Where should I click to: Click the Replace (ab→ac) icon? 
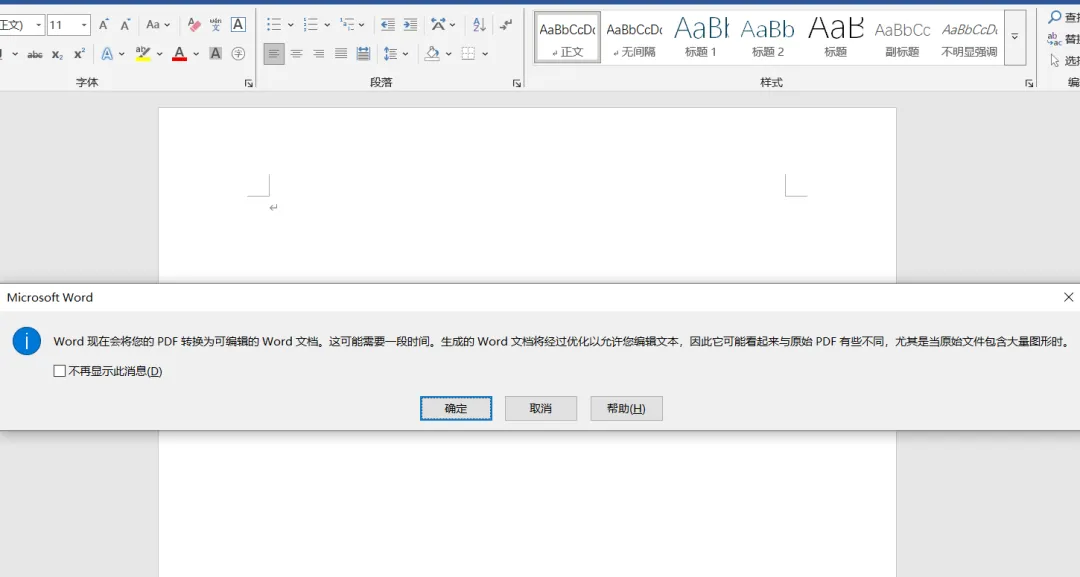tap(1055, 39)
